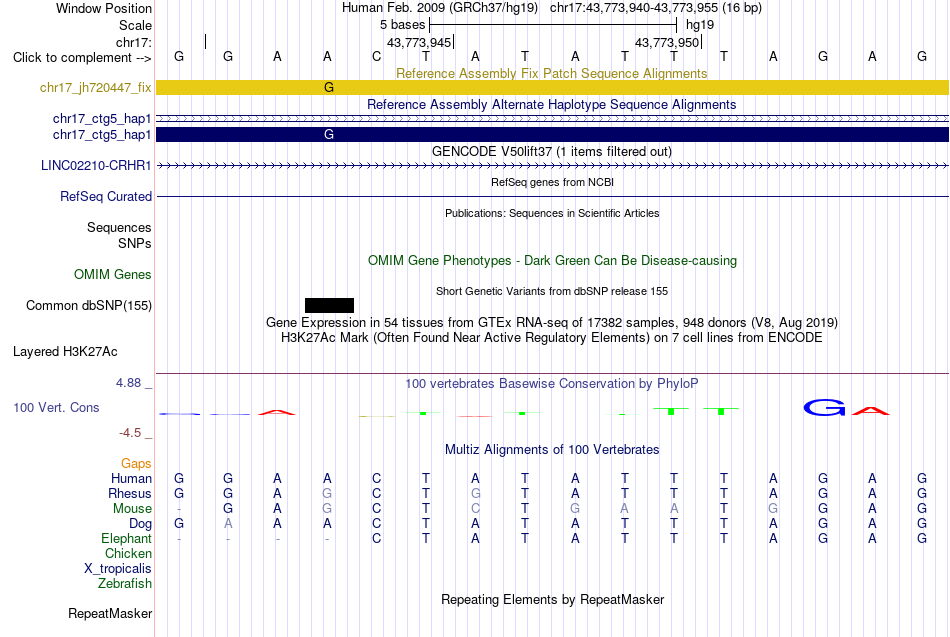The height and width of the screenshot is (637, 950).
Task: Click the Rhesus species label
Action: click(x=130, y=493)
